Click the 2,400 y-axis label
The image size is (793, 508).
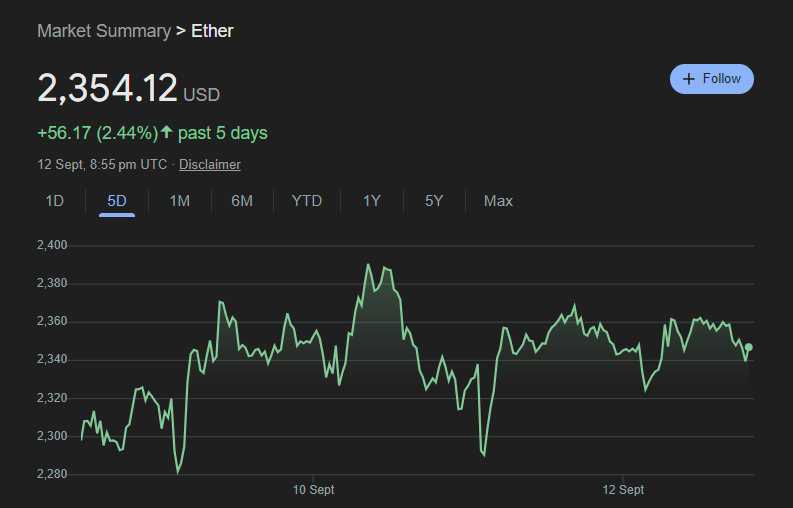51,245
